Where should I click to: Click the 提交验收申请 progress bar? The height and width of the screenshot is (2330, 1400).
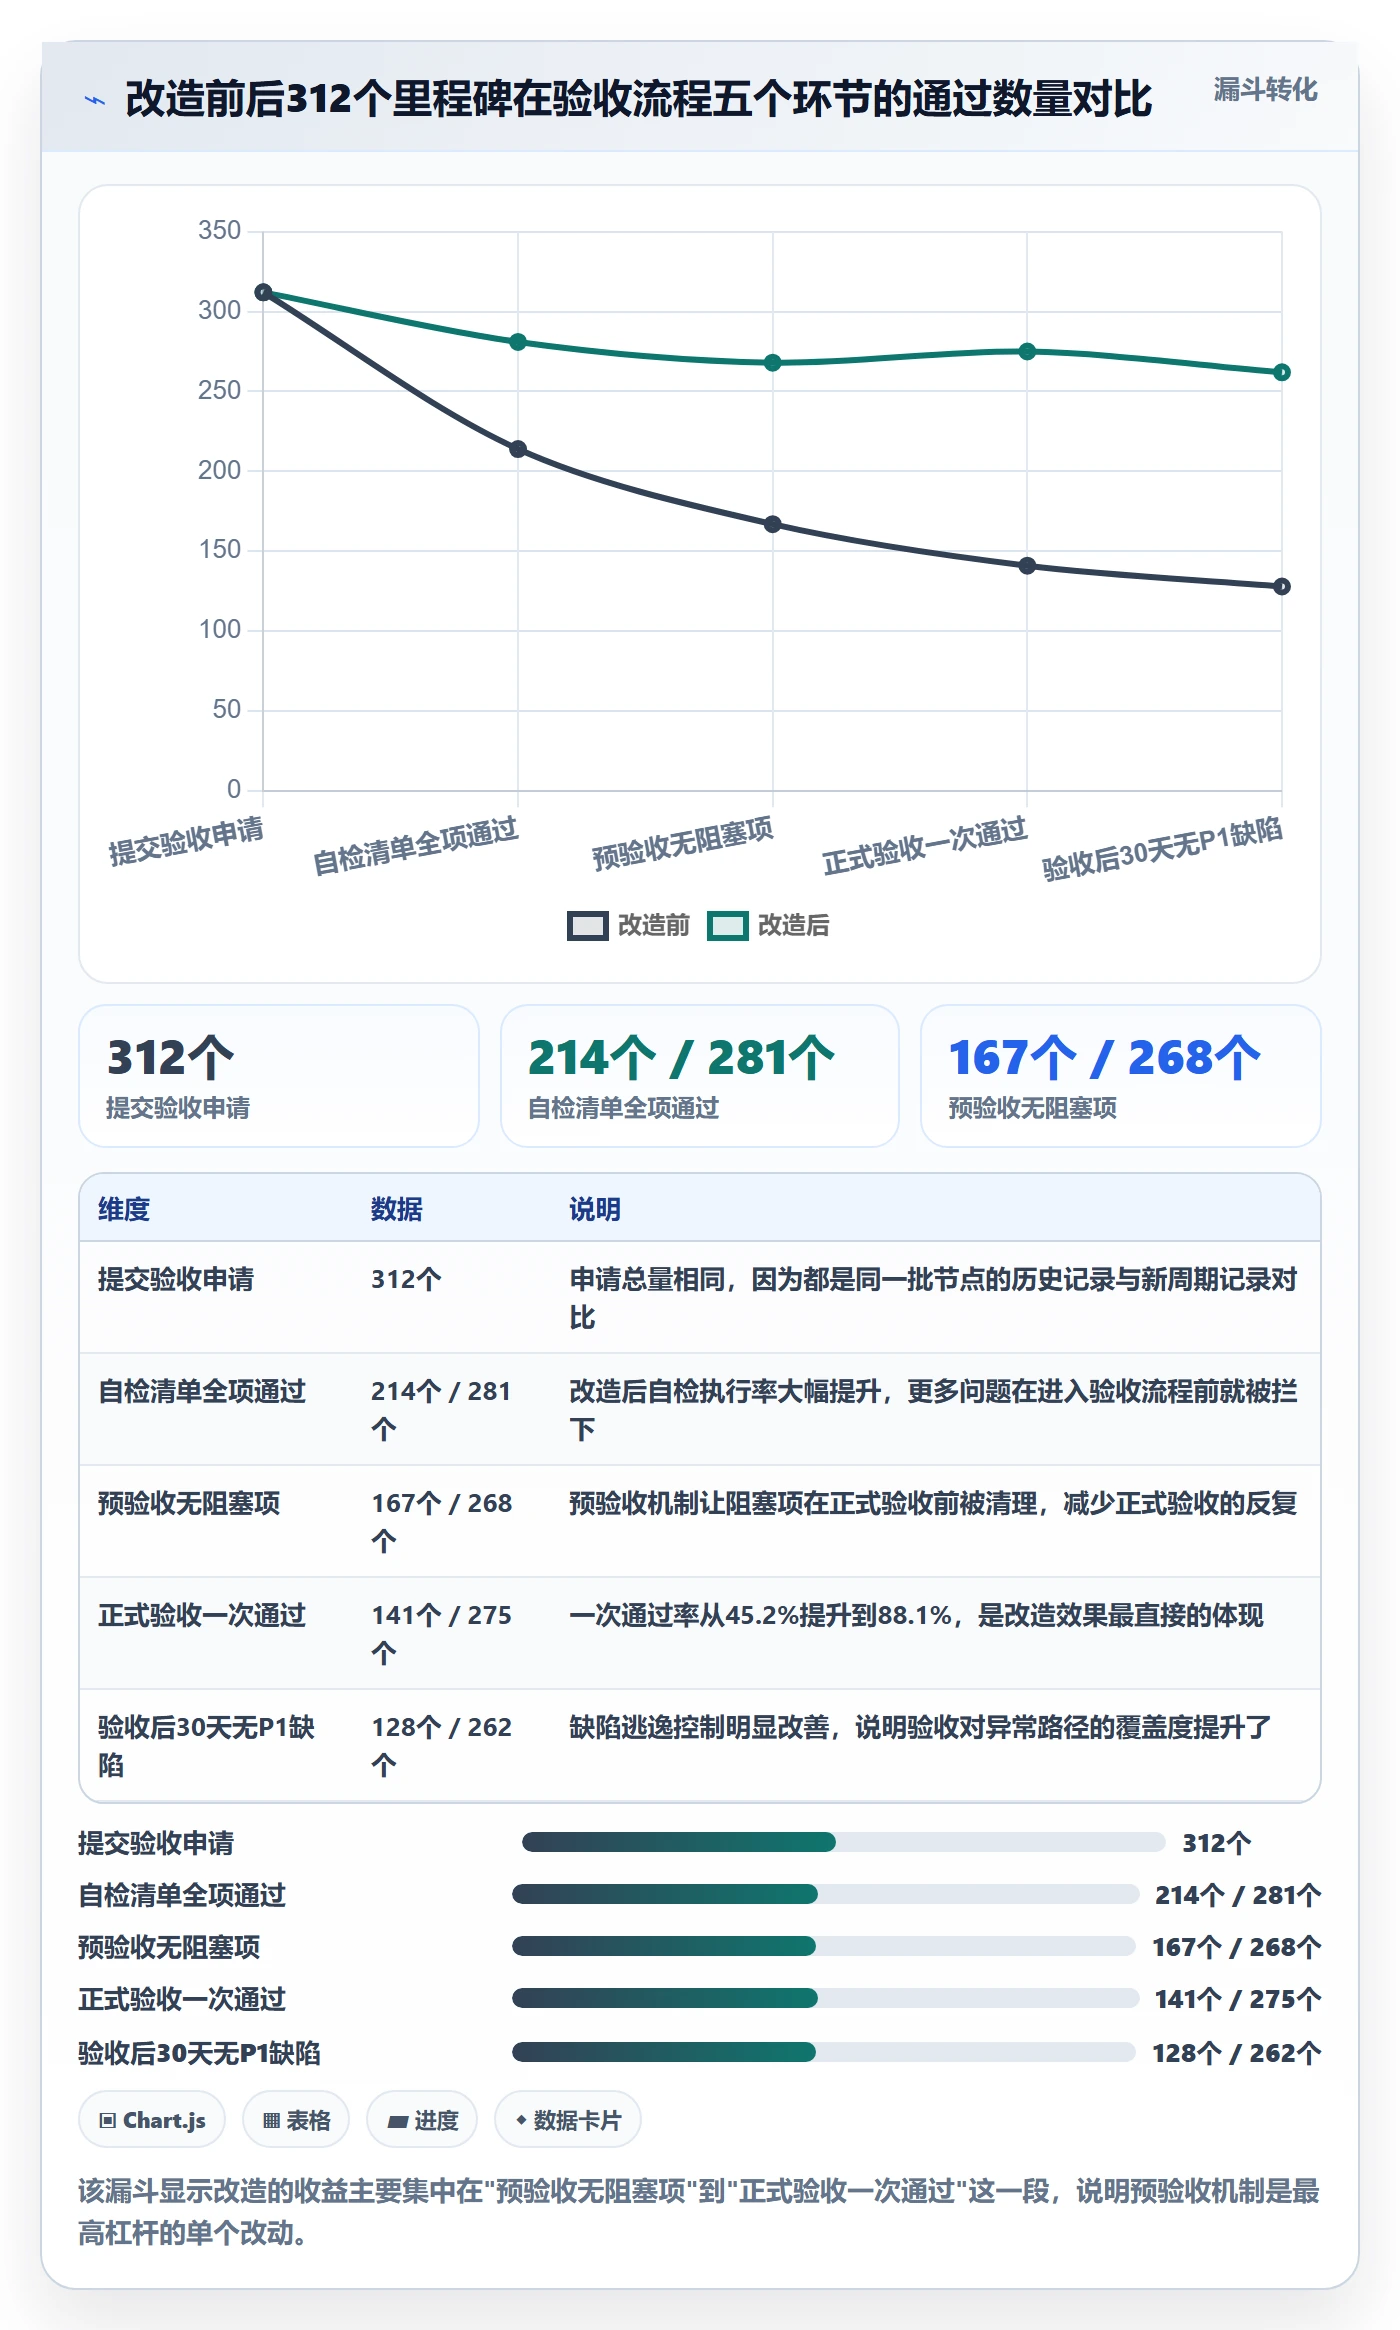pos(844,1842)
